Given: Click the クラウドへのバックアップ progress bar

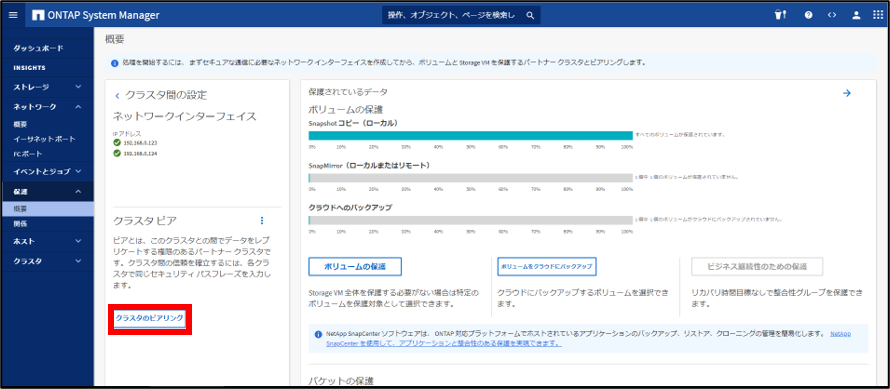Looking at the screenshot, I should (471, 220).
